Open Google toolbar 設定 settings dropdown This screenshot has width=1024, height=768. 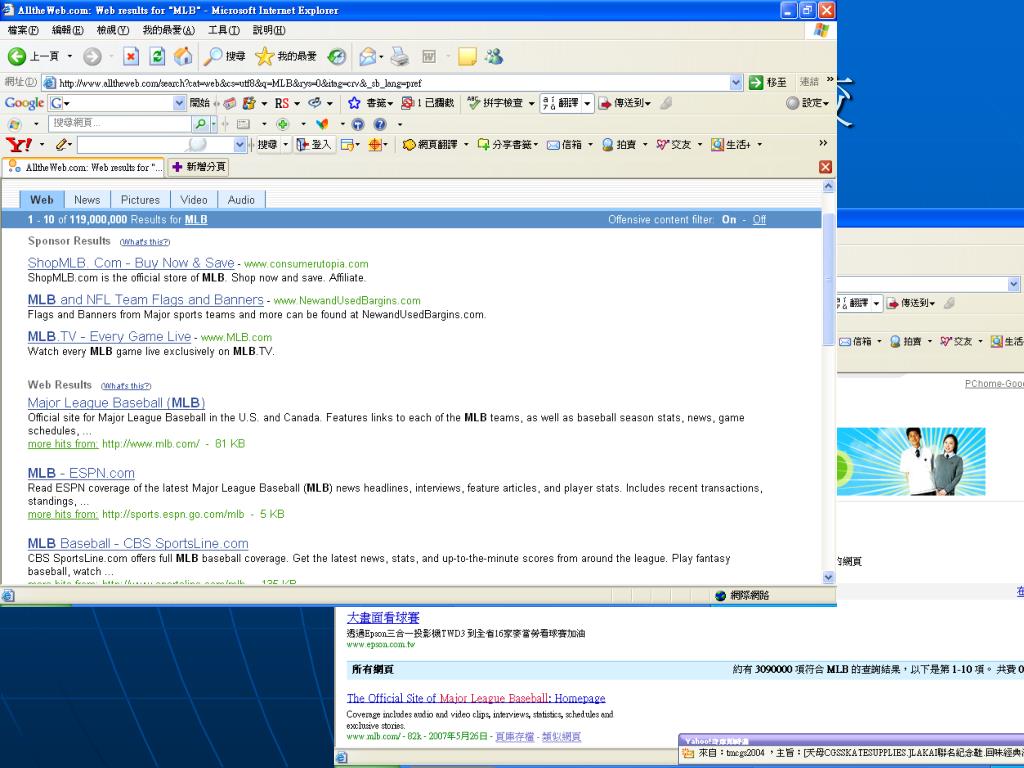point(808,103)
